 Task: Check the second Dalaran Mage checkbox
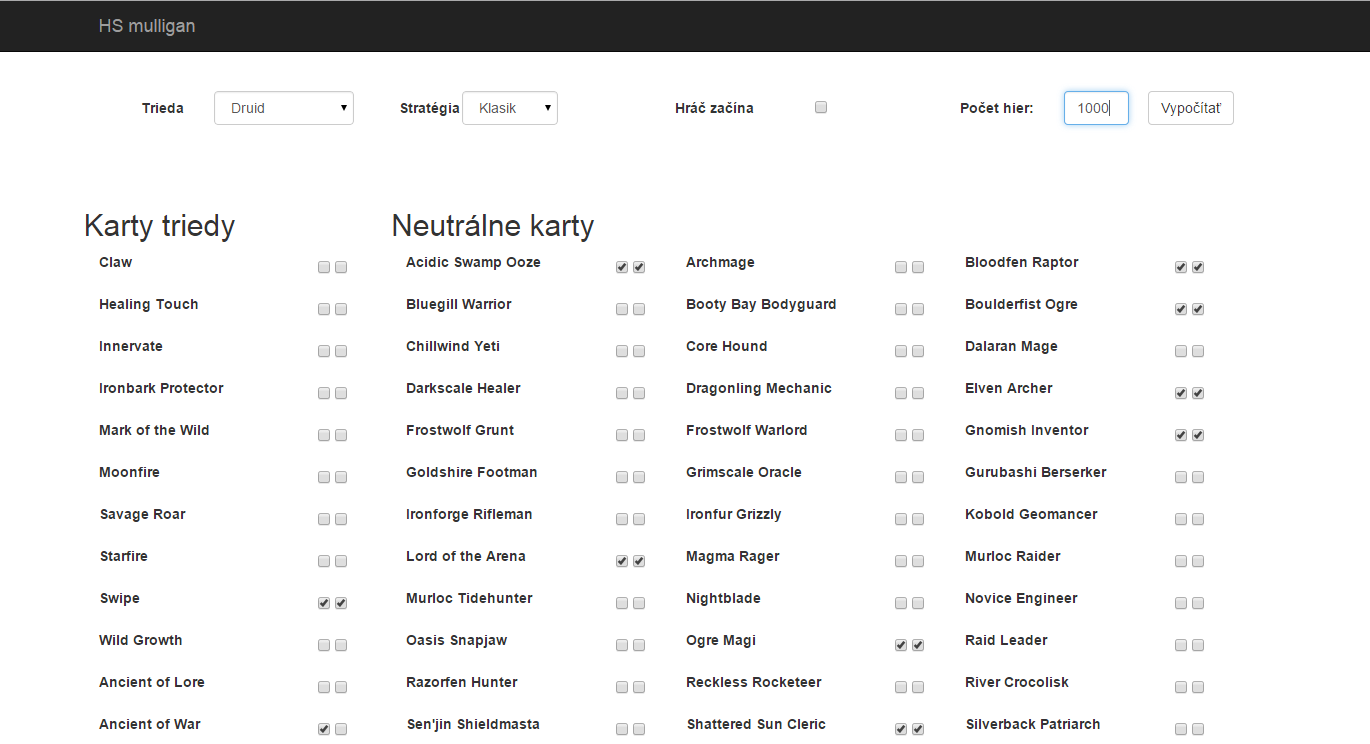(1198, 351)
